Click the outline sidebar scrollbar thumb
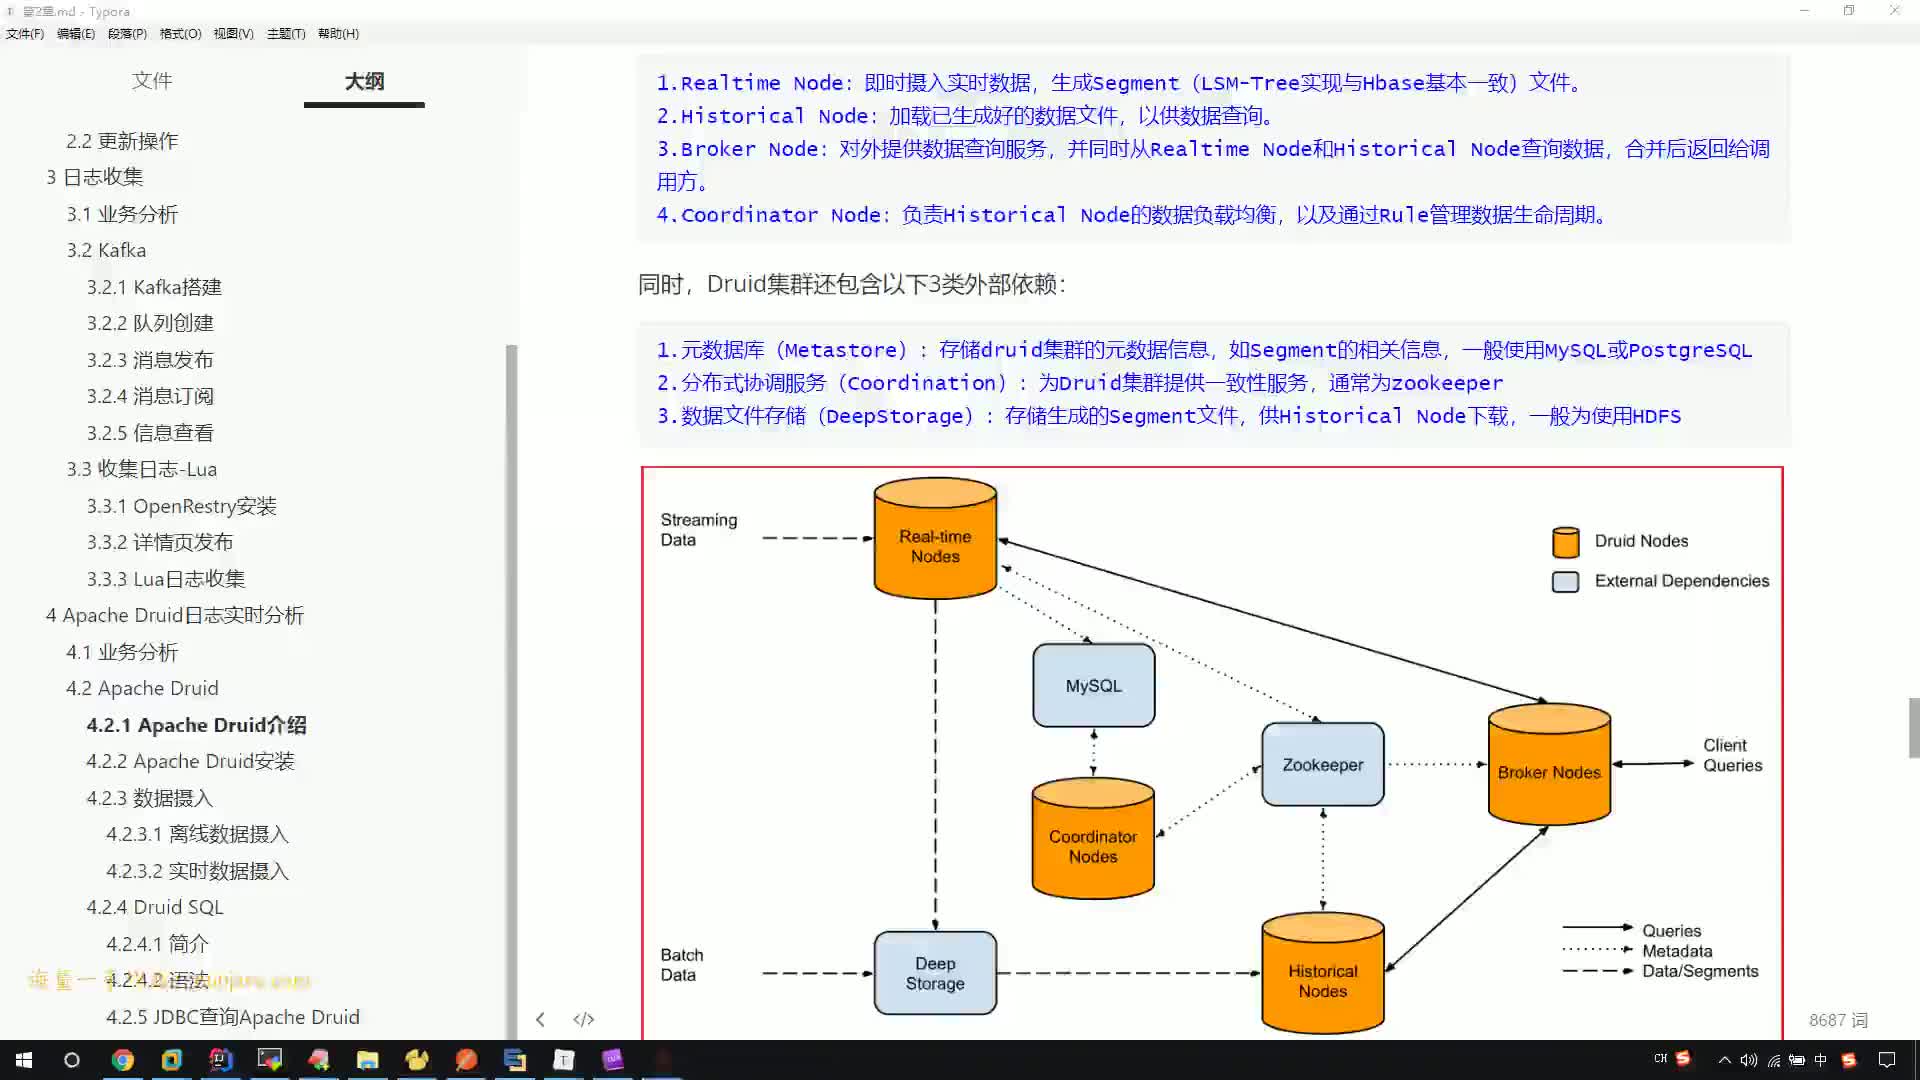1920x1080 pixels. point(512,690)
